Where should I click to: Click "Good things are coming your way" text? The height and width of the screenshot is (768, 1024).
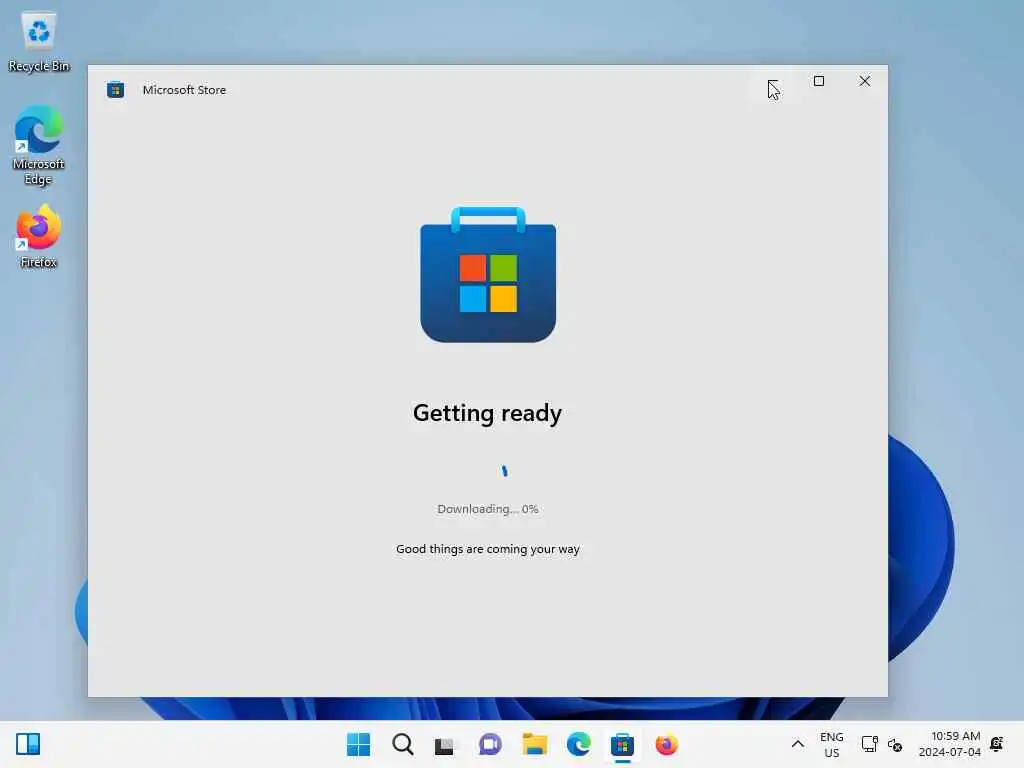click(488, 549)
